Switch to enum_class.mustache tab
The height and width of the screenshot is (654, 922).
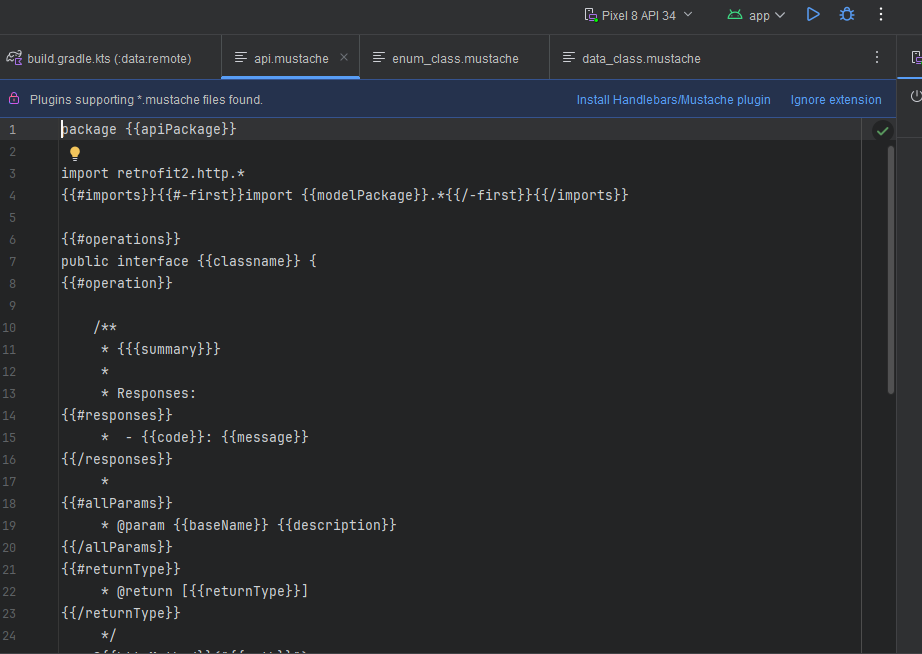point(455,58)
